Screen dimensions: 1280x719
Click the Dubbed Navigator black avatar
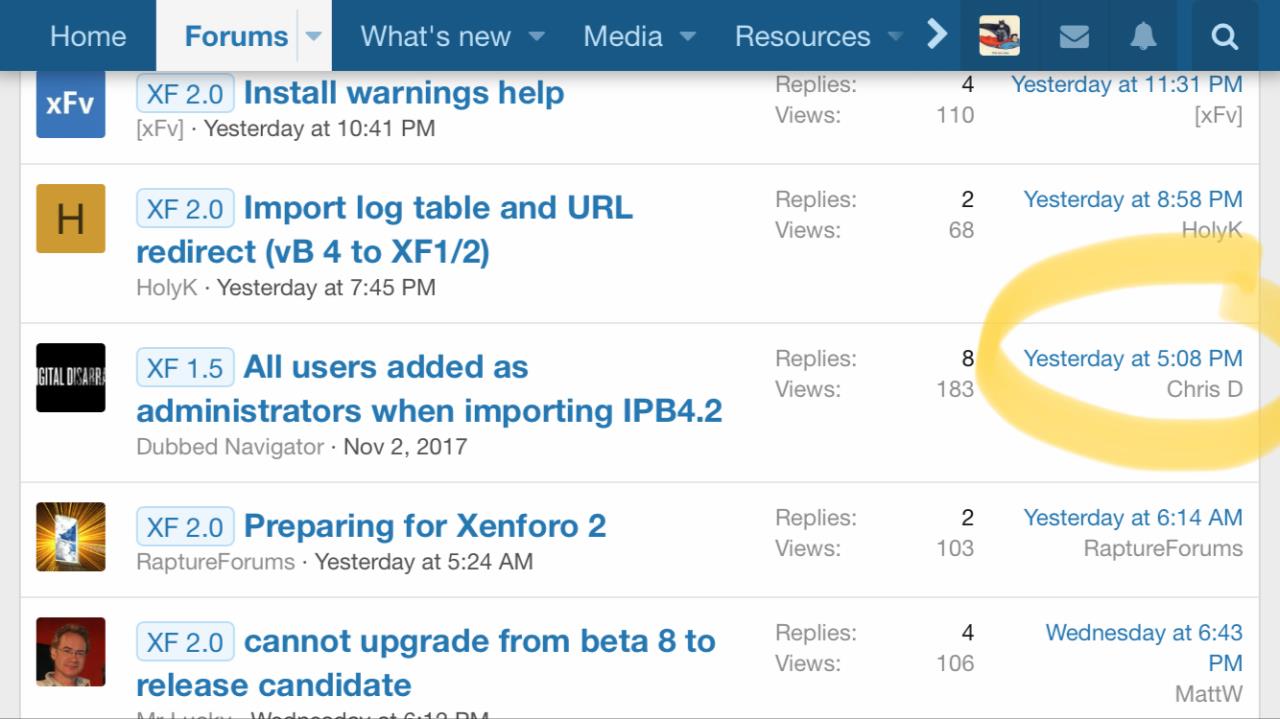point(70,377)
